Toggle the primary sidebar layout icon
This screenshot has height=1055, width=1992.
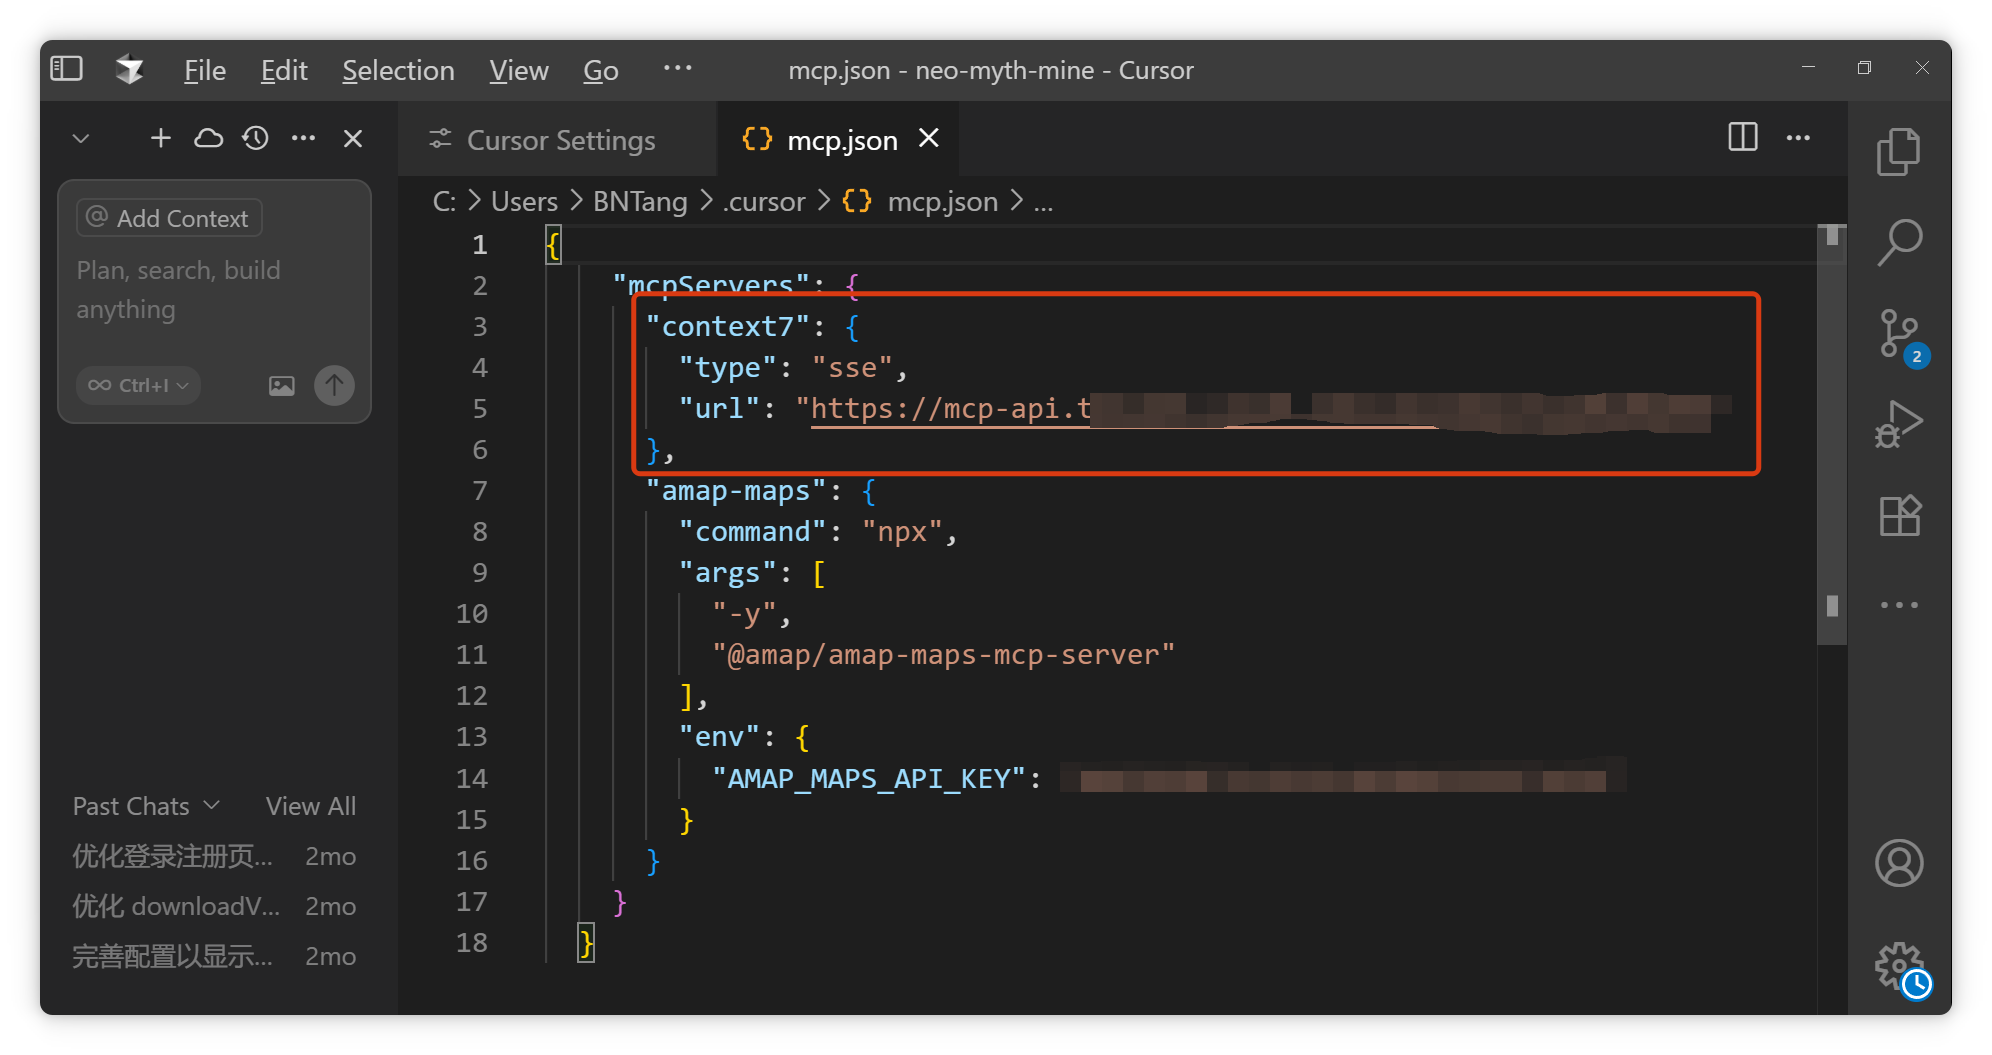coord(66,69)
